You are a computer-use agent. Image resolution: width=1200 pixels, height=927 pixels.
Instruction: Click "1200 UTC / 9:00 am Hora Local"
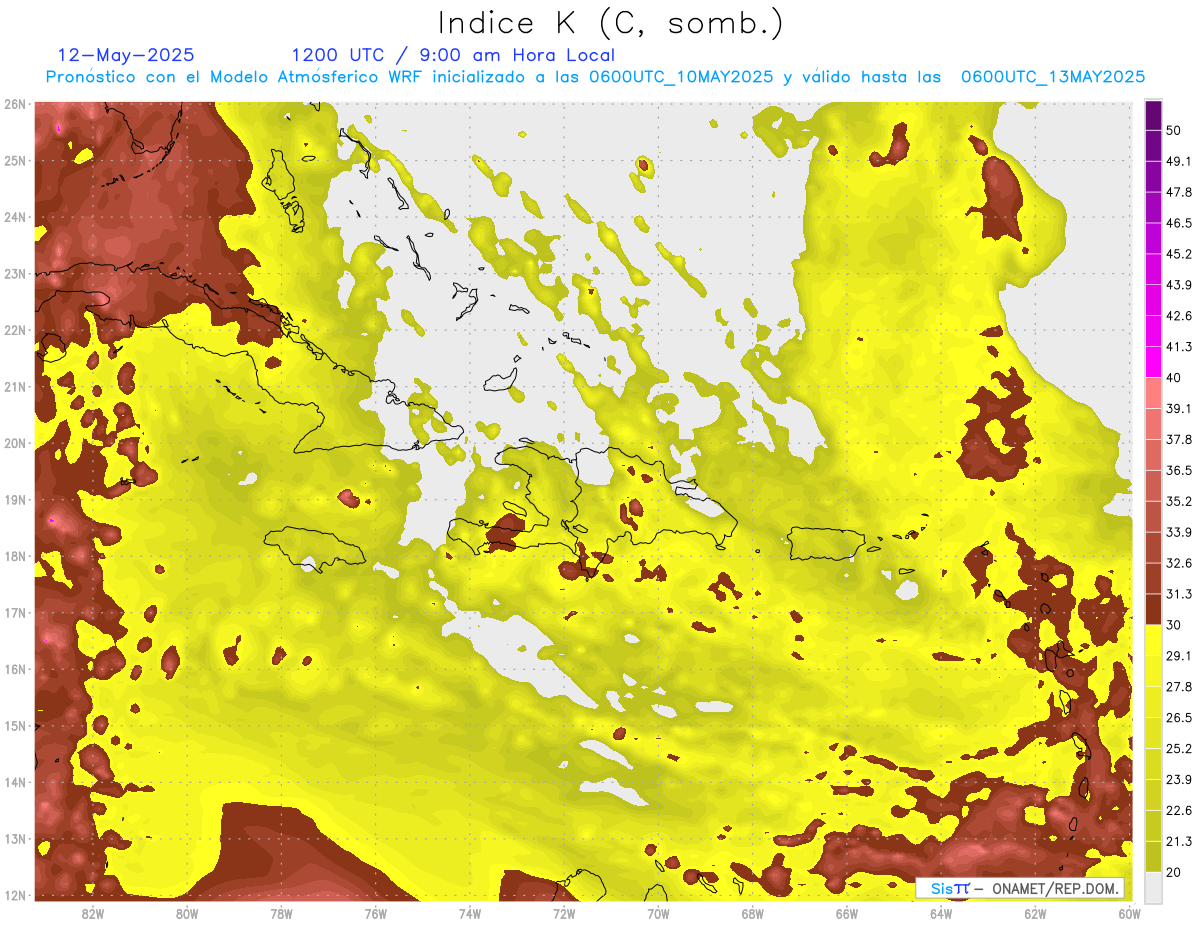tap(453, 55)
